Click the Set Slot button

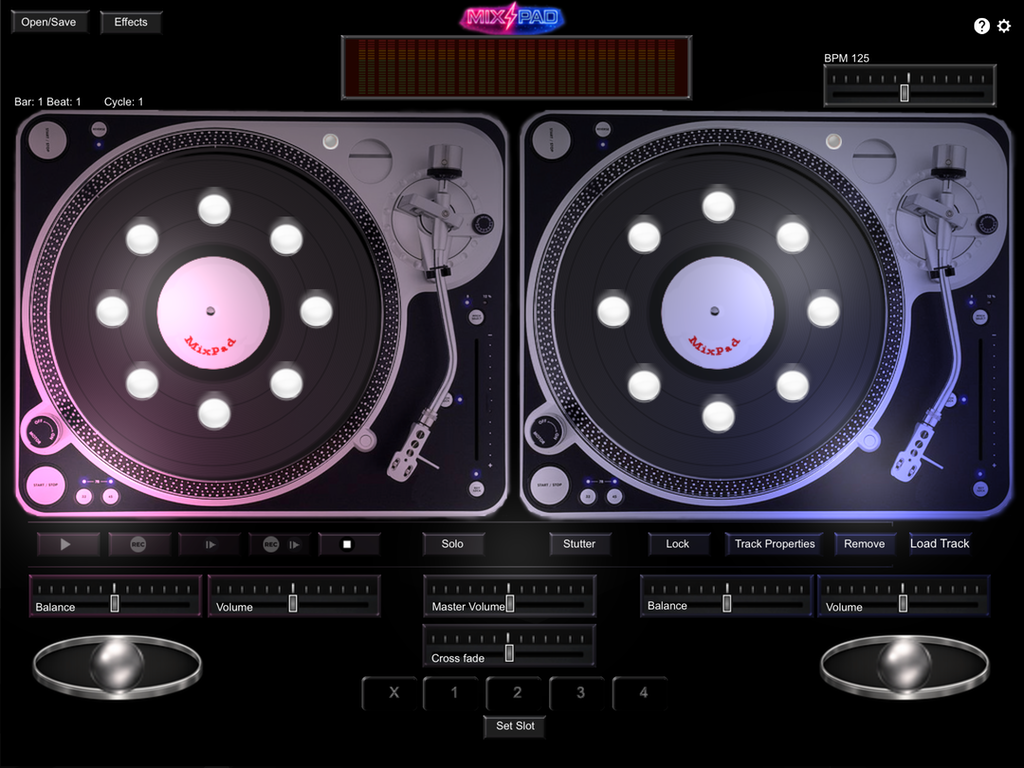515,726
